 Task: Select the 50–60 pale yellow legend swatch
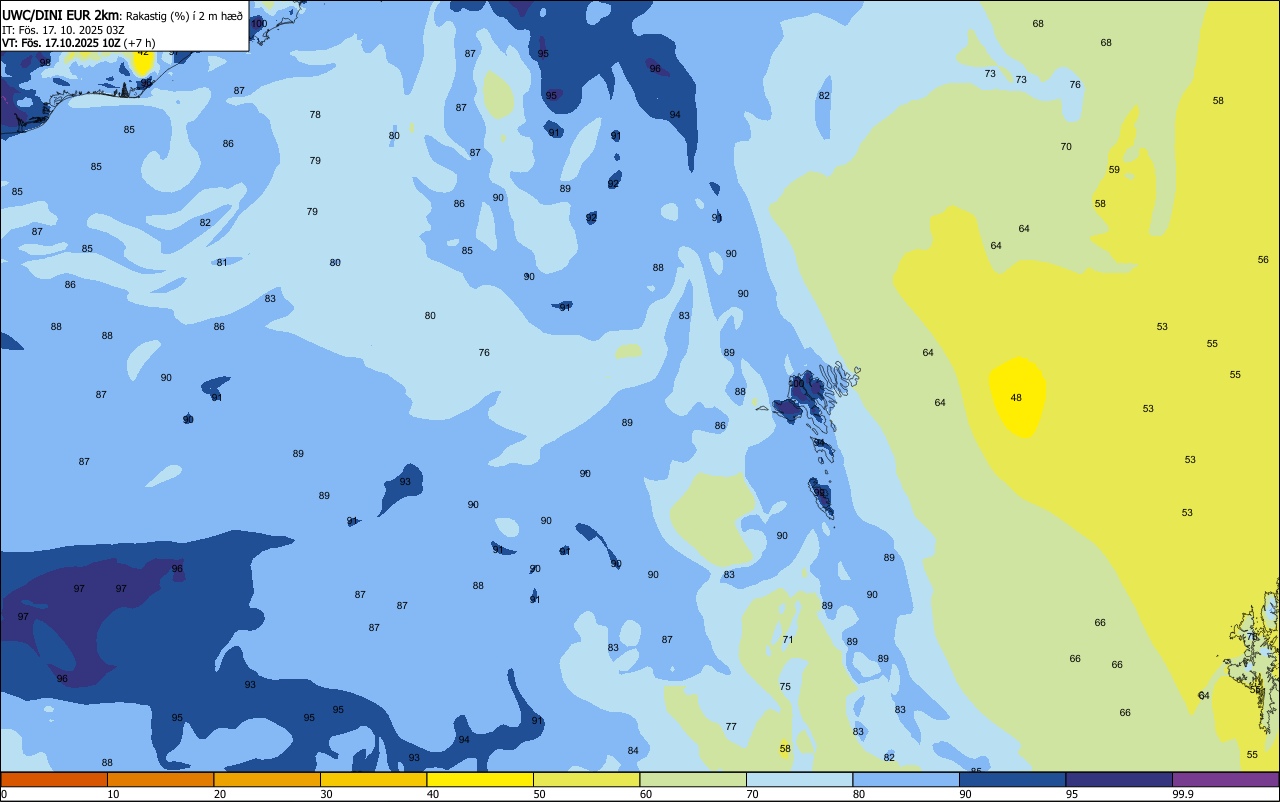pyautogui.click(x=586, y=779)
